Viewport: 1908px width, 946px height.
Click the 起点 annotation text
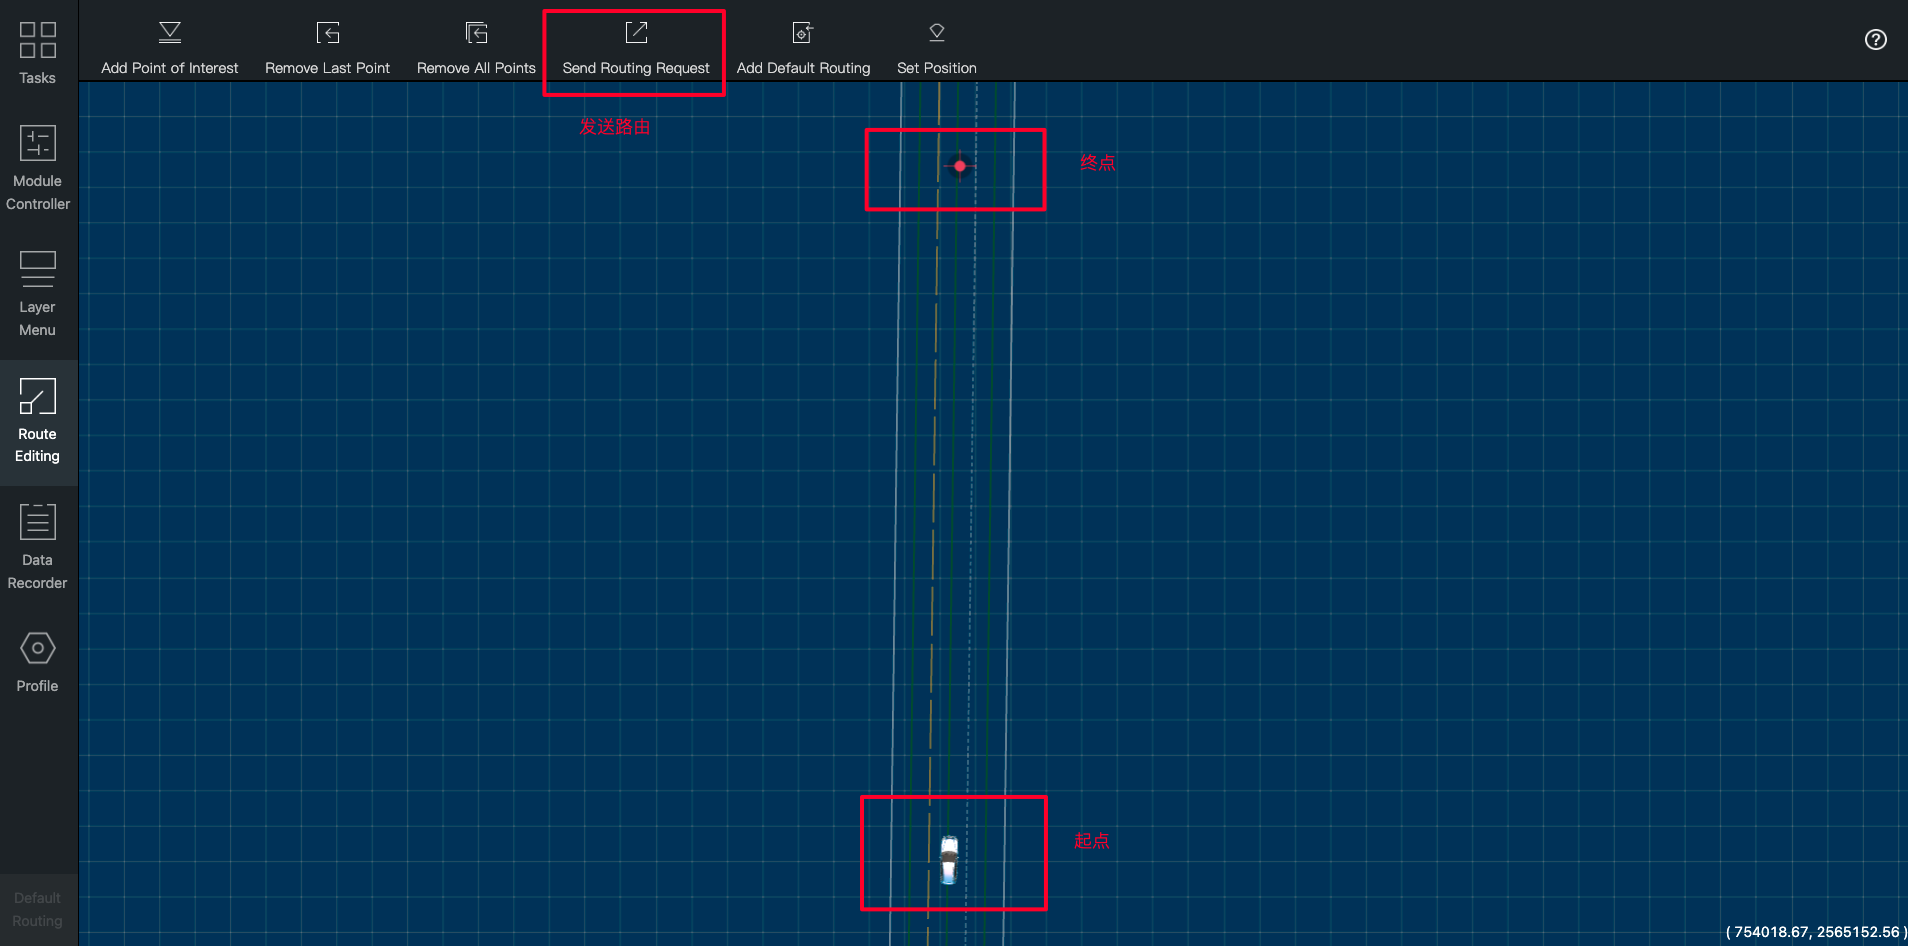(x=1092, y=841)
